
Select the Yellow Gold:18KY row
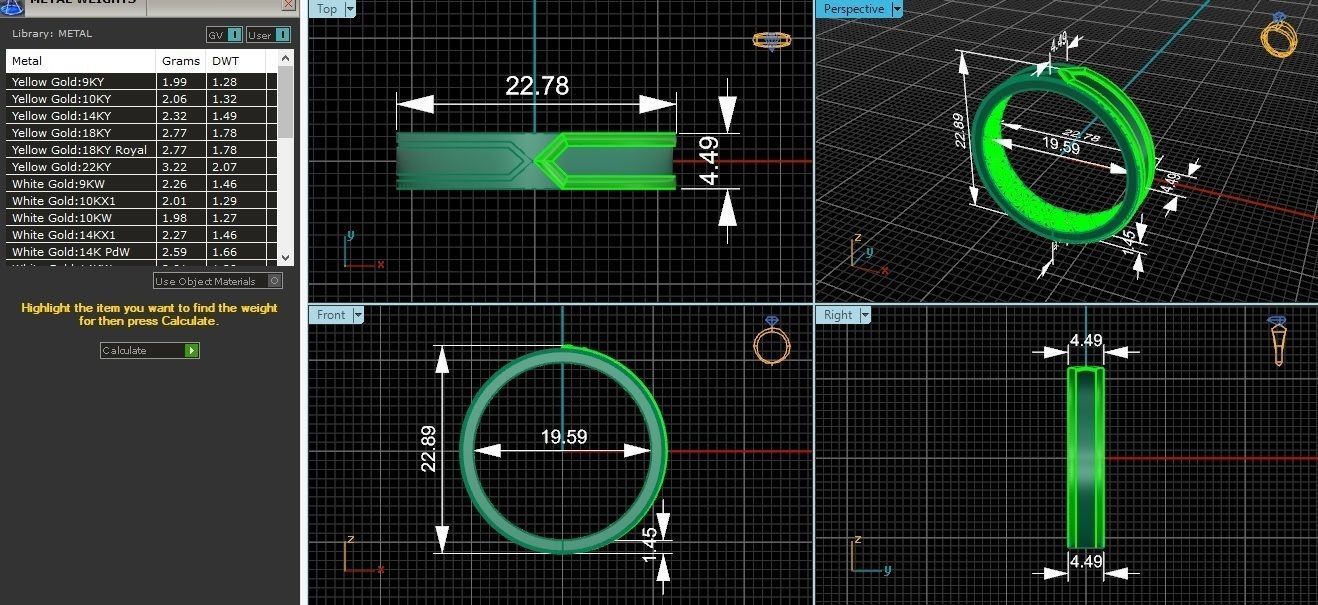click(141, 133)
